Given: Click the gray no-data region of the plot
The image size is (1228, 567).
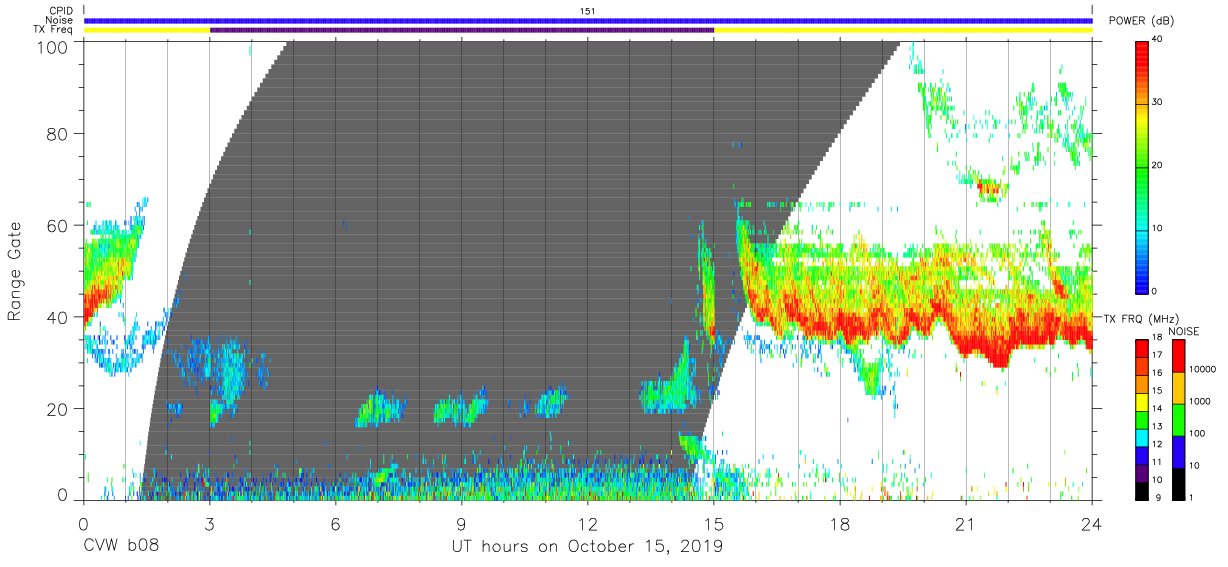Looking at the screenshot, I should point(500,250).
